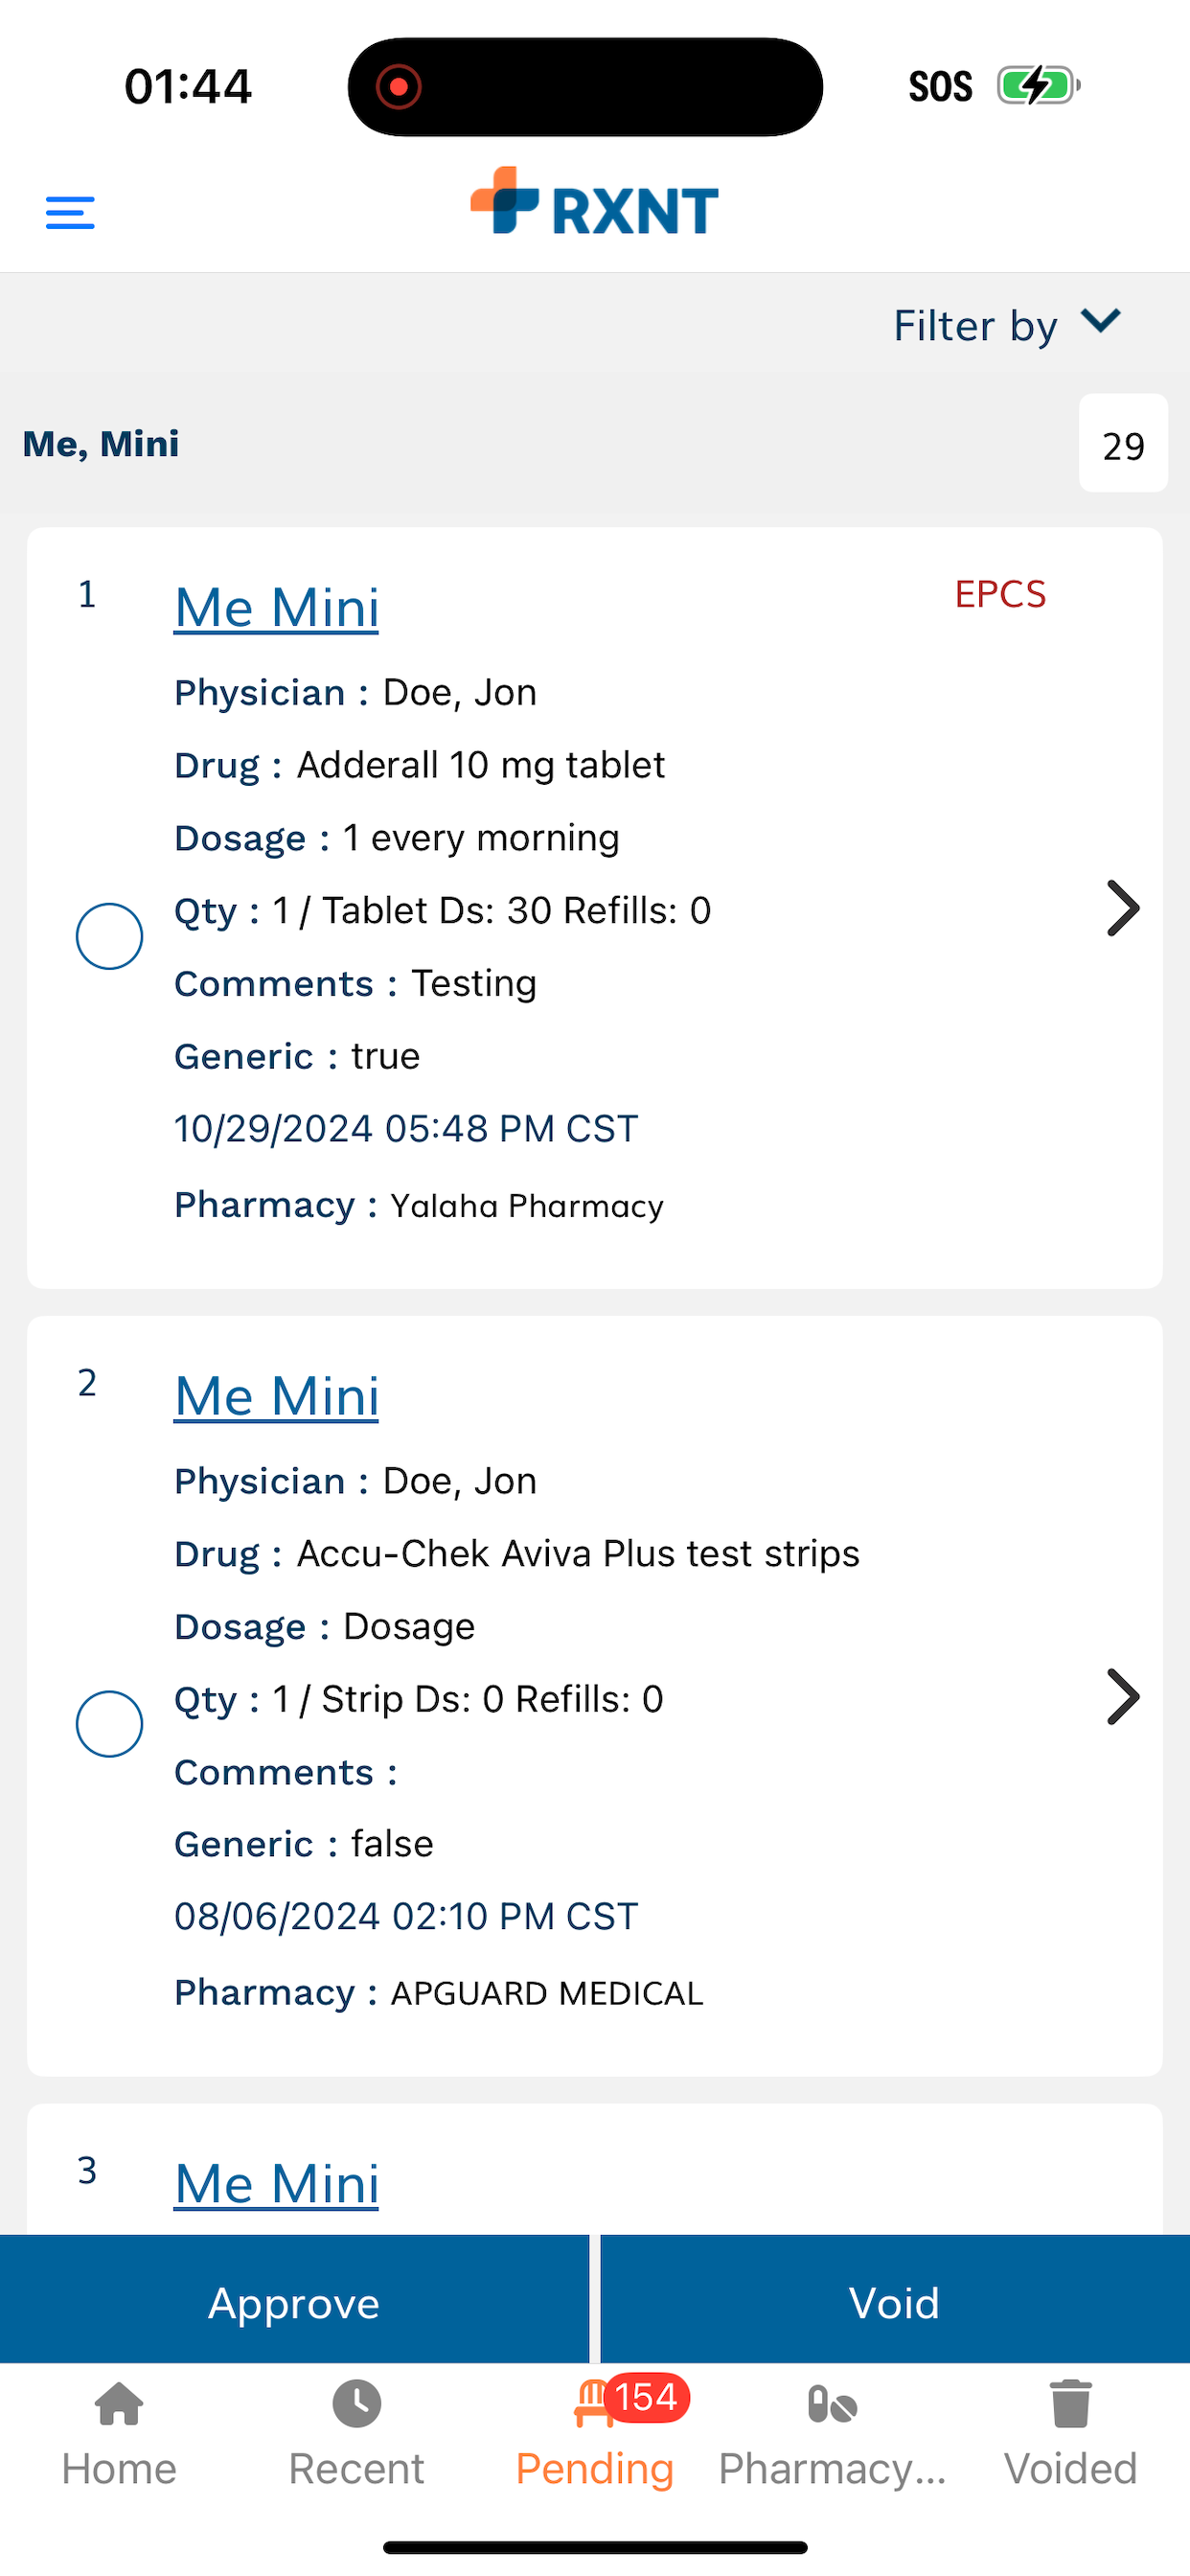The height and width of the screenshot is (2576, 1190).
Task: Tap the Home tab house icon
Action: click(119, 2404)
